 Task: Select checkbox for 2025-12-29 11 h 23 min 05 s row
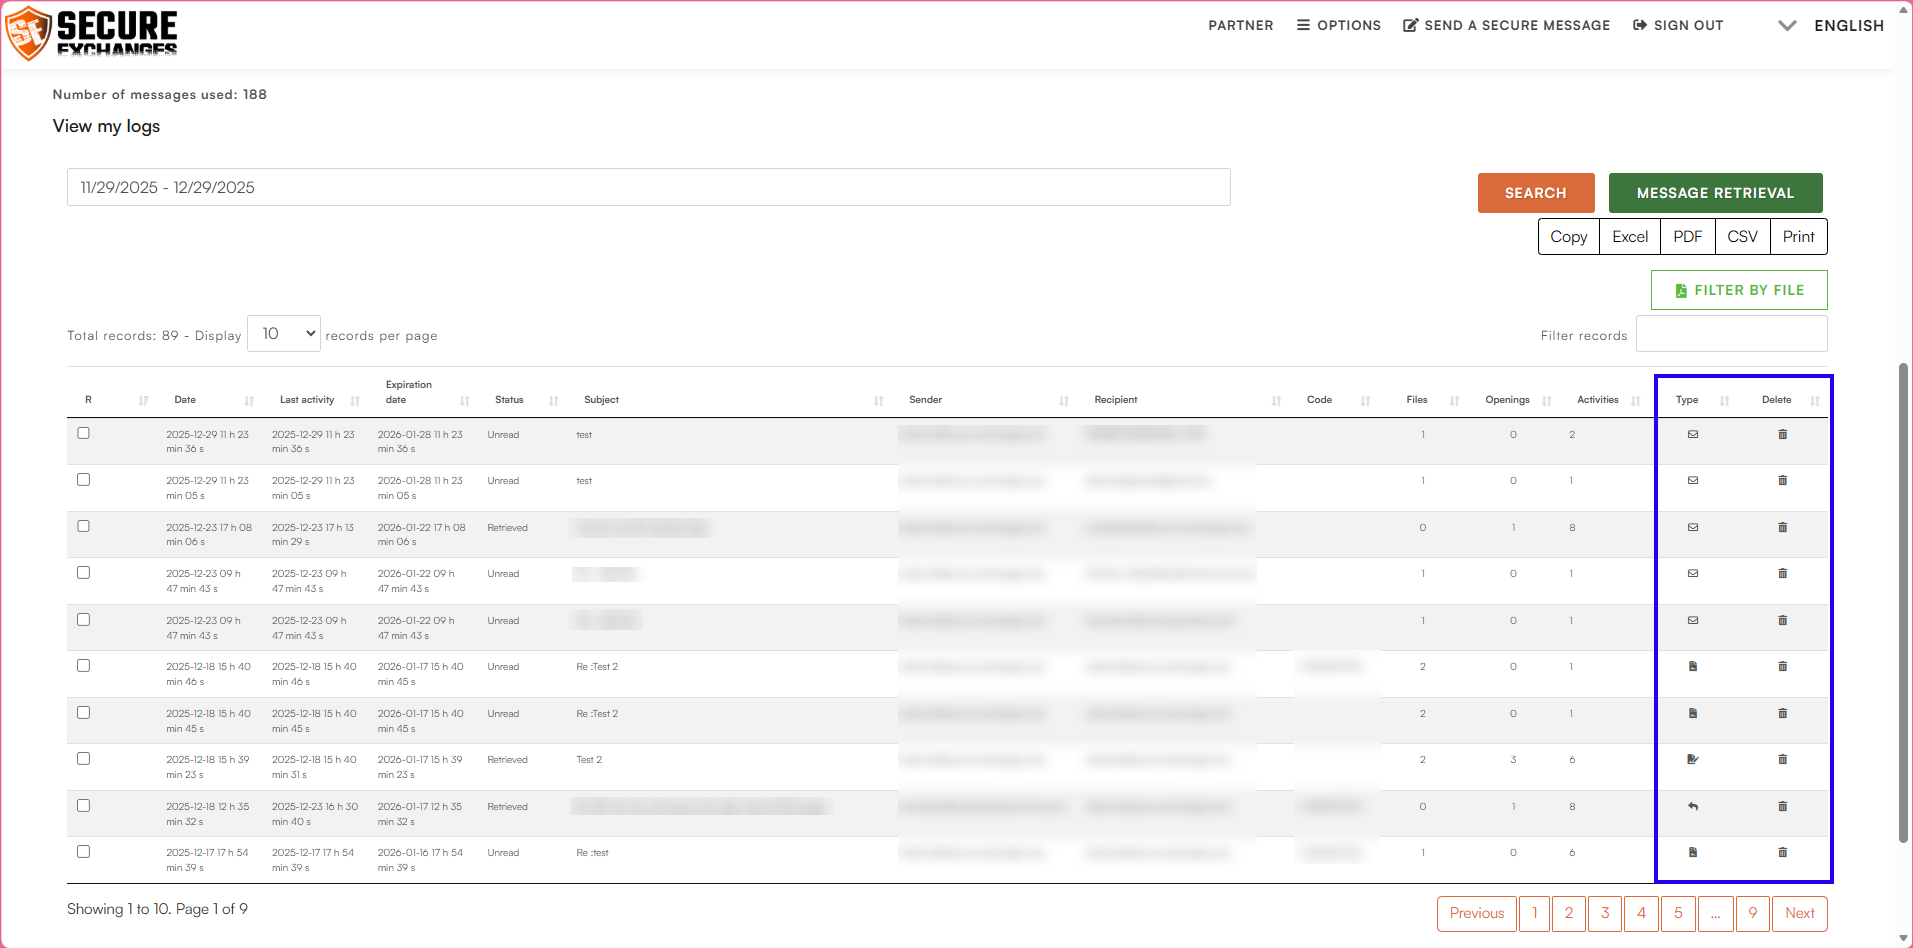click(83, 480)
